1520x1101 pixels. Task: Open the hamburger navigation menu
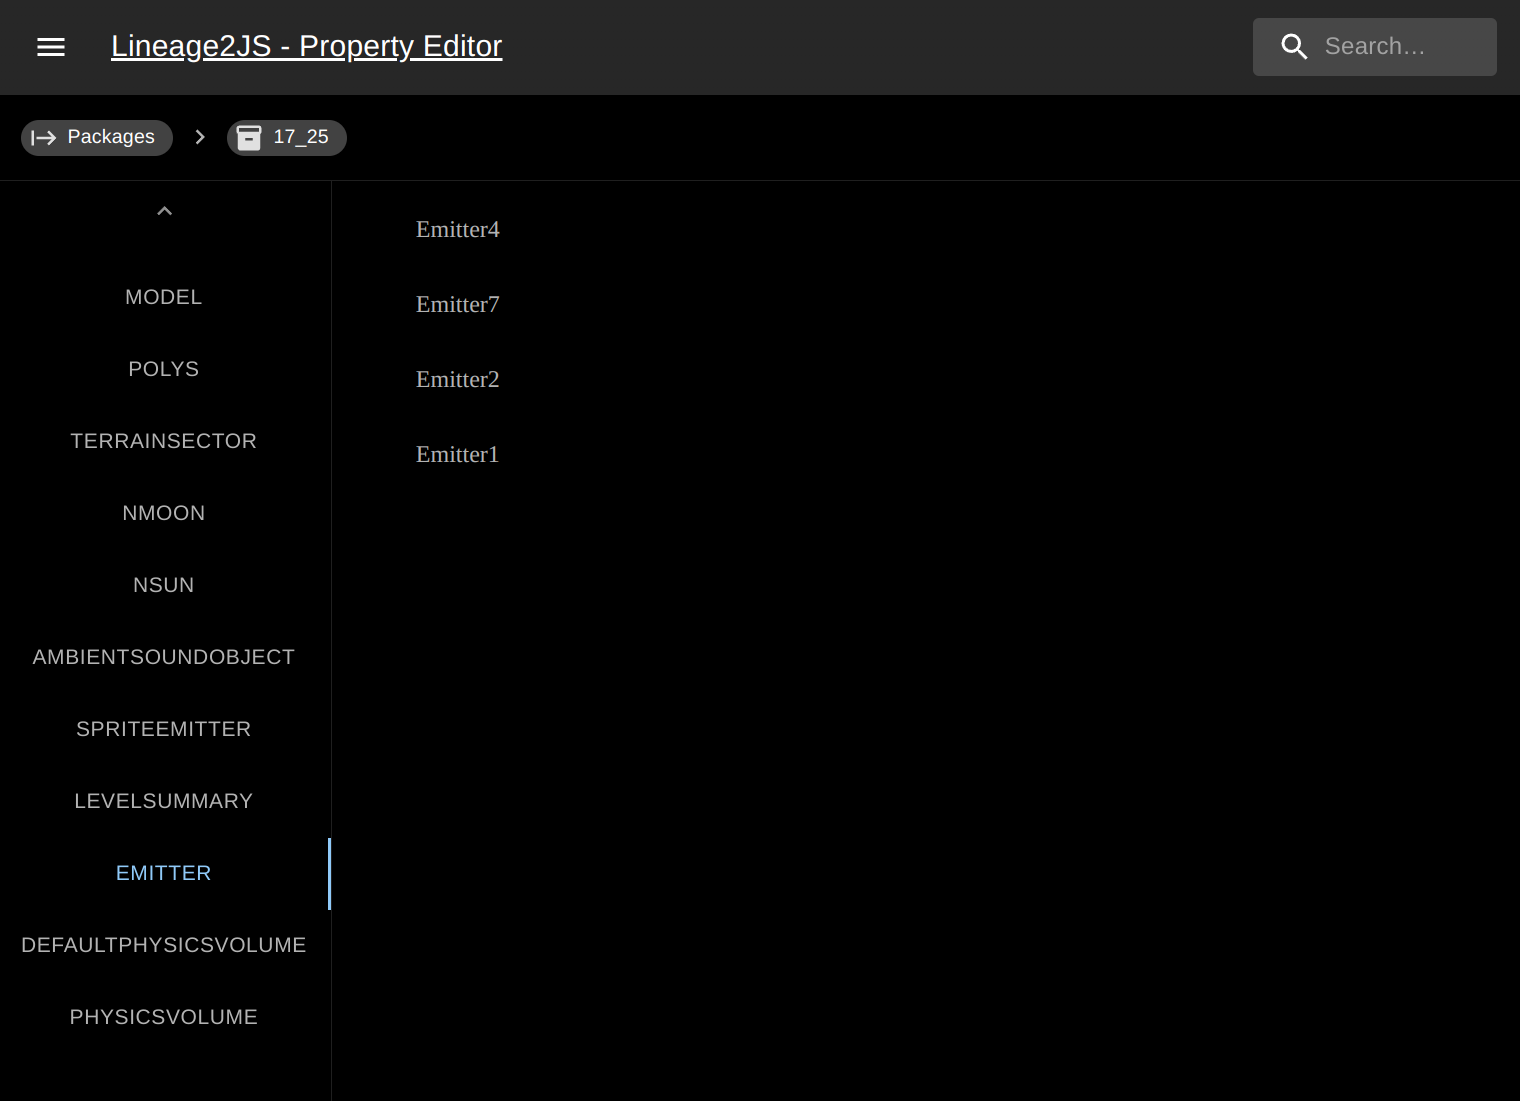51,47
